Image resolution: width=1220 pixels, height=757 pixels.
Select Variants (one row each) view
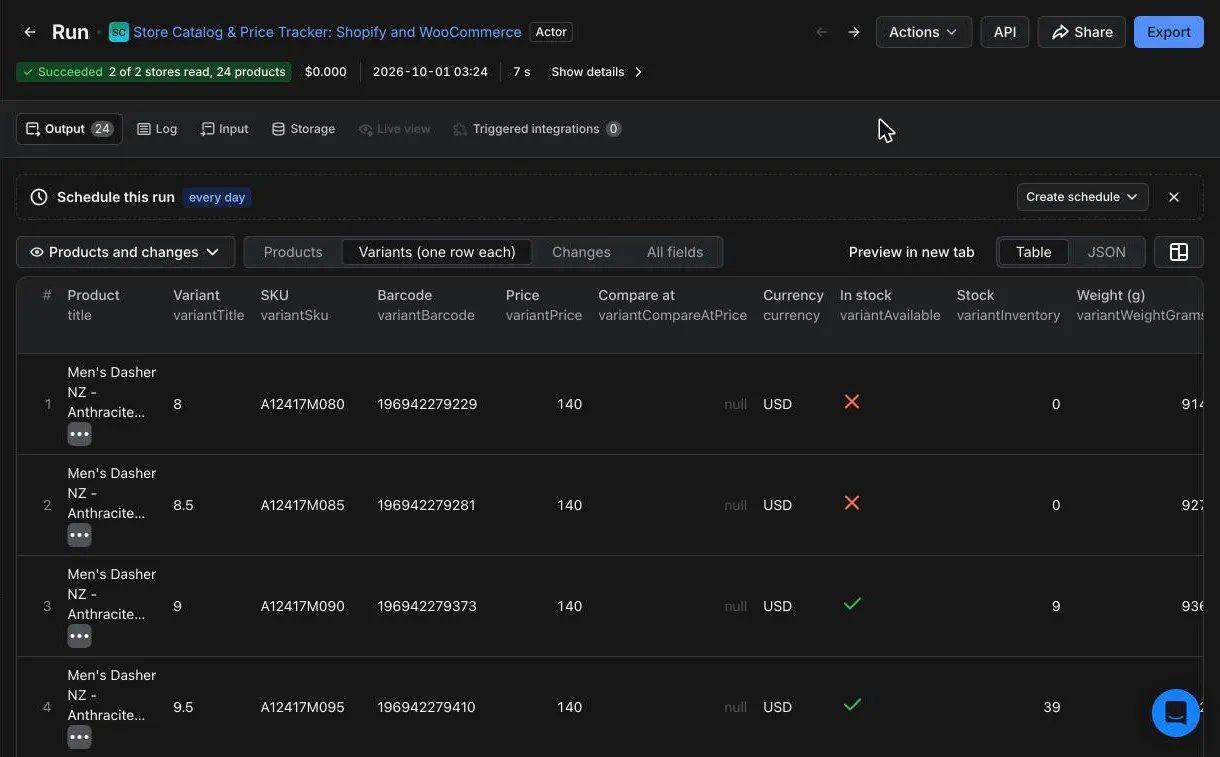point(437,252)
